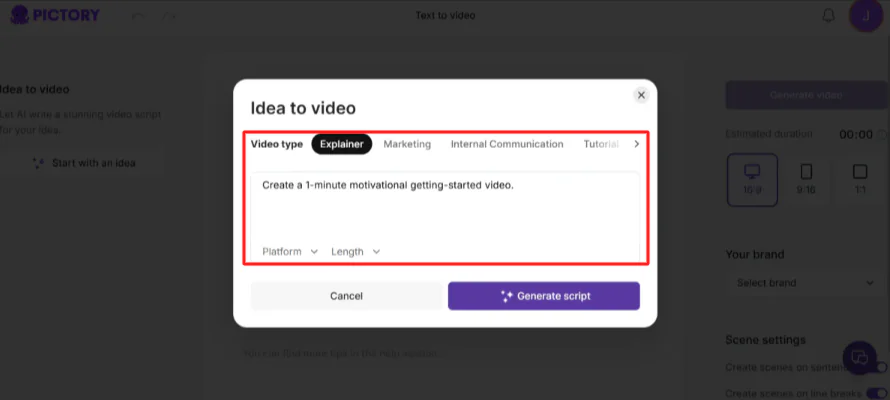The height and width of the screenshot is (400, 890).
Task: Open the Select brand dropdown
Action: click(x=806, y=283)
